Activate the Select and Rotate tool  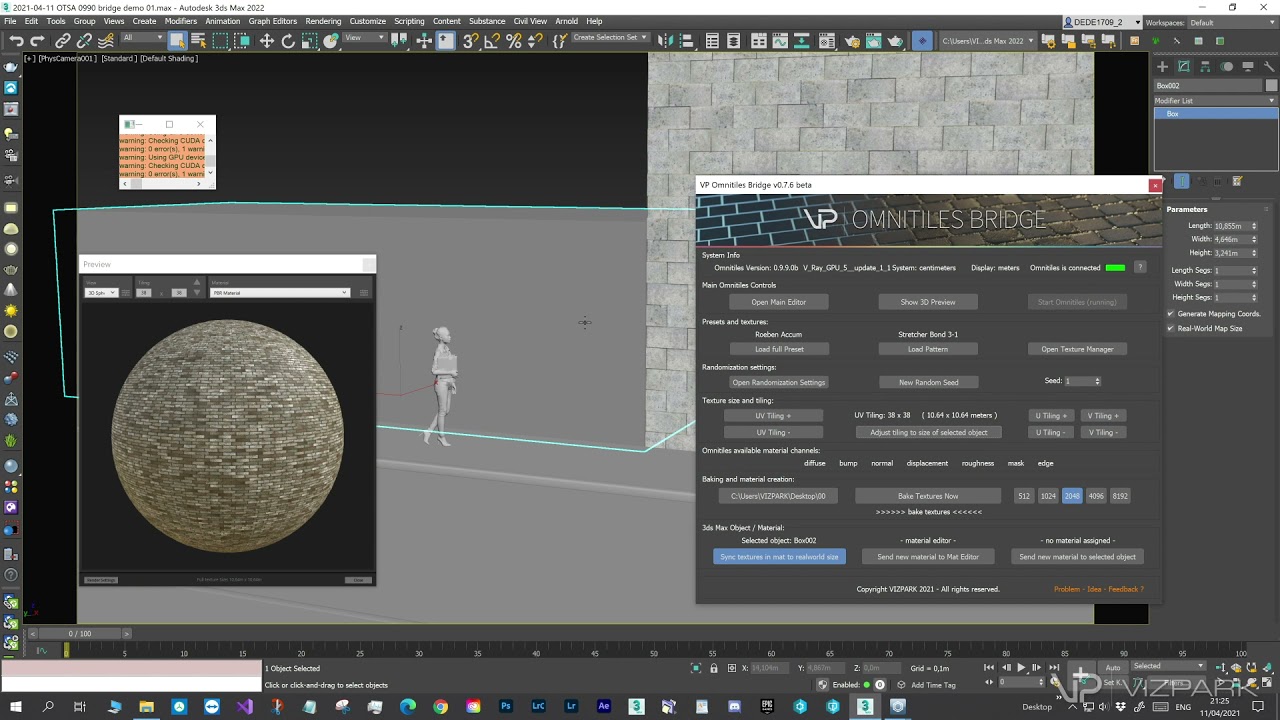coord(288,41)
